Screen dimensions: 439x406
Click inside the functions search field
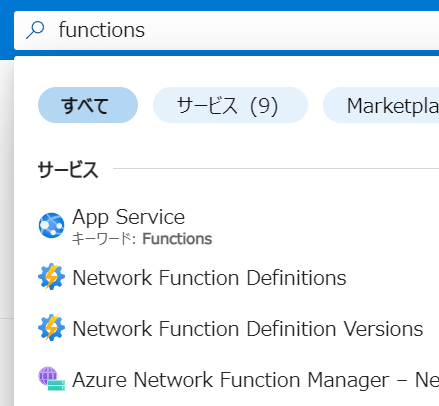[227, 30]
